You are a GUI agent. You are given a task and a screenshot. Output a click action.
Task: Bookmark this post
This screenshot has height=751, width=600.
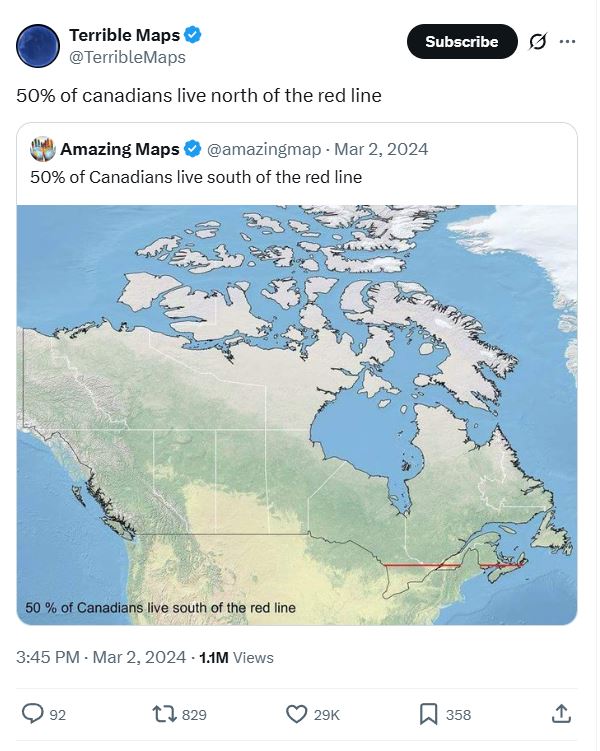click(x=429, y=714)
